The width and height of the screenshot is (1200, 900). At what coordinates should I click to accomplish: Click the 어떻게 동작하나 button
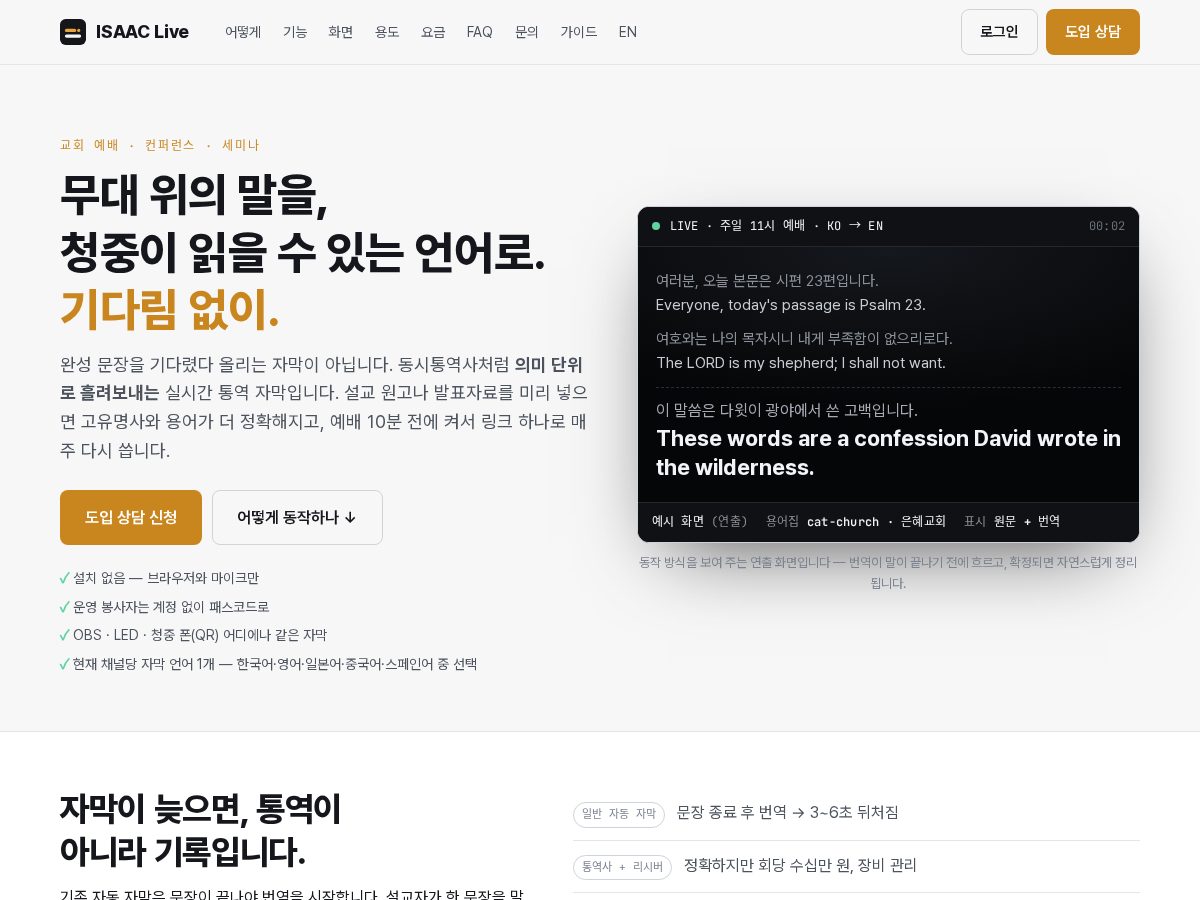[297, 517]
